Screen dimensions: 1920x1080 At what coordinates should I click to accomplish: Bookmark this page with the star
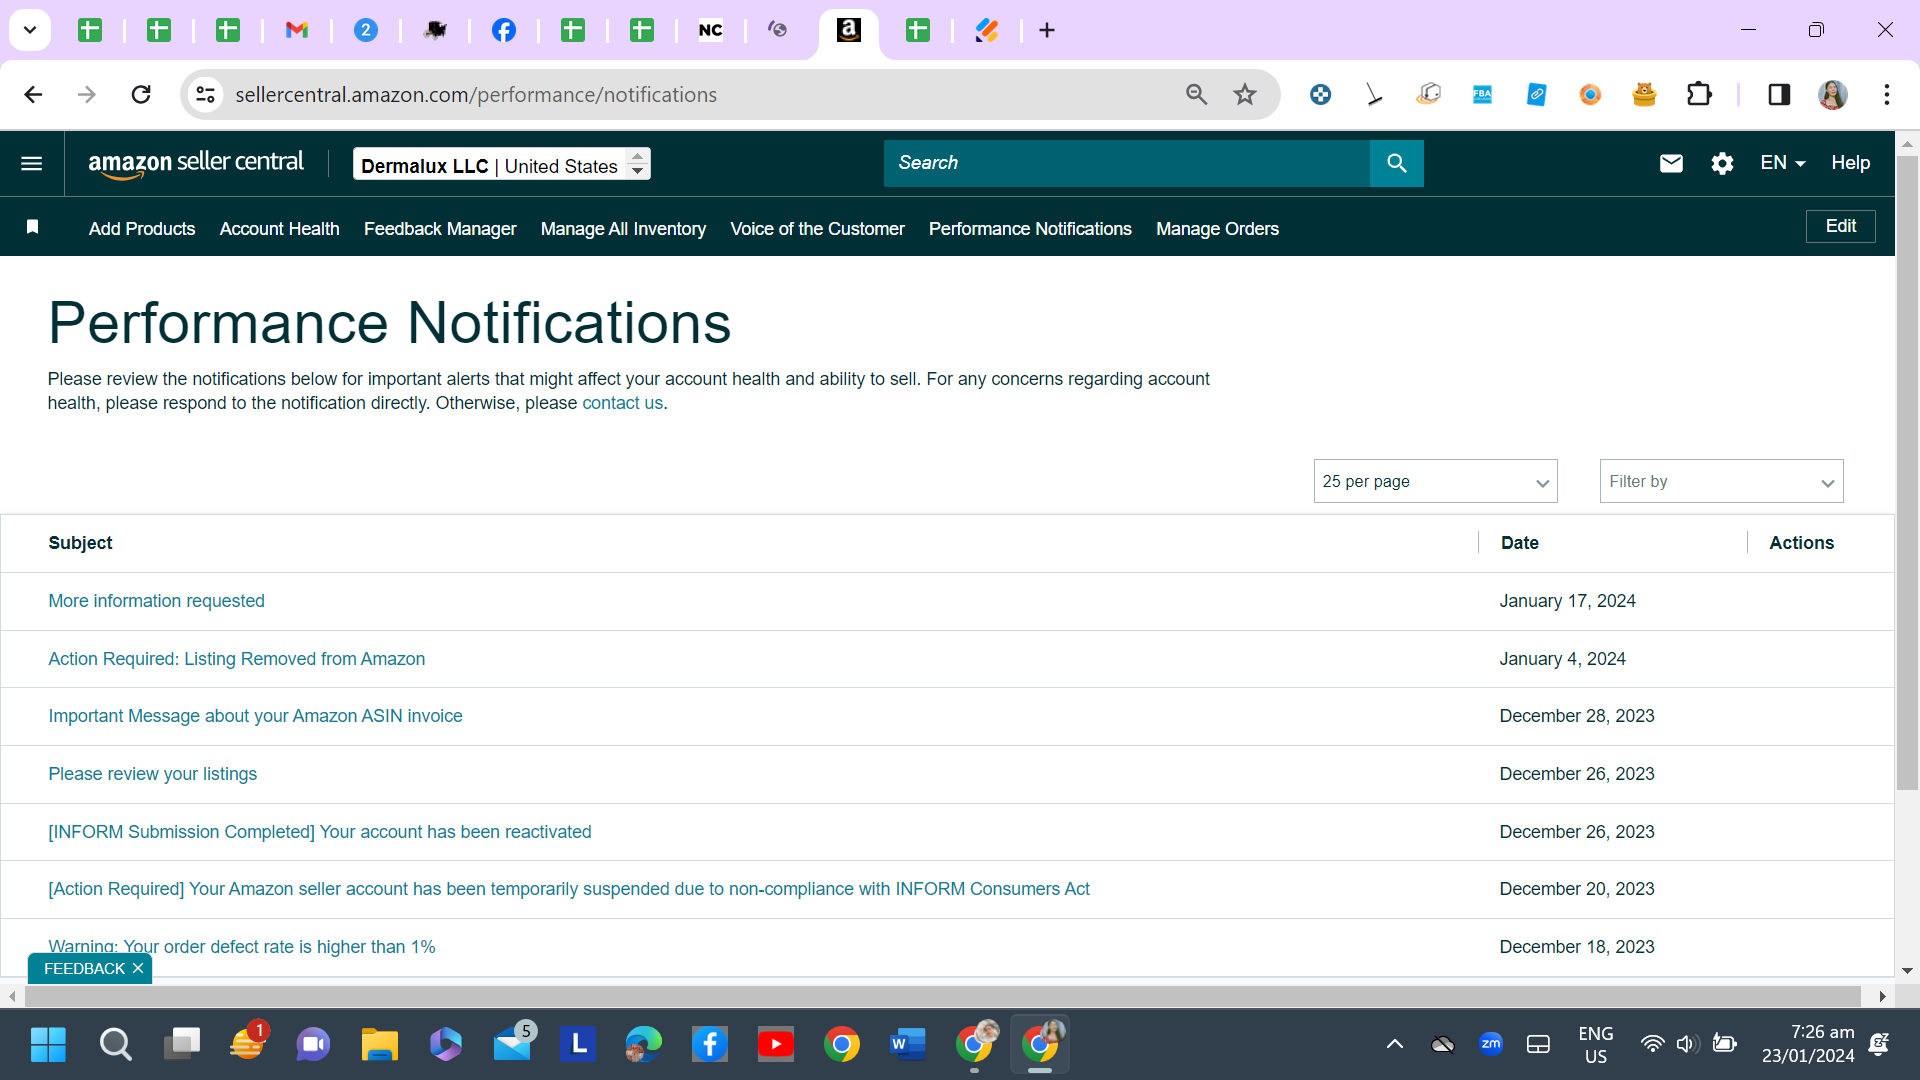point(1245,94)
